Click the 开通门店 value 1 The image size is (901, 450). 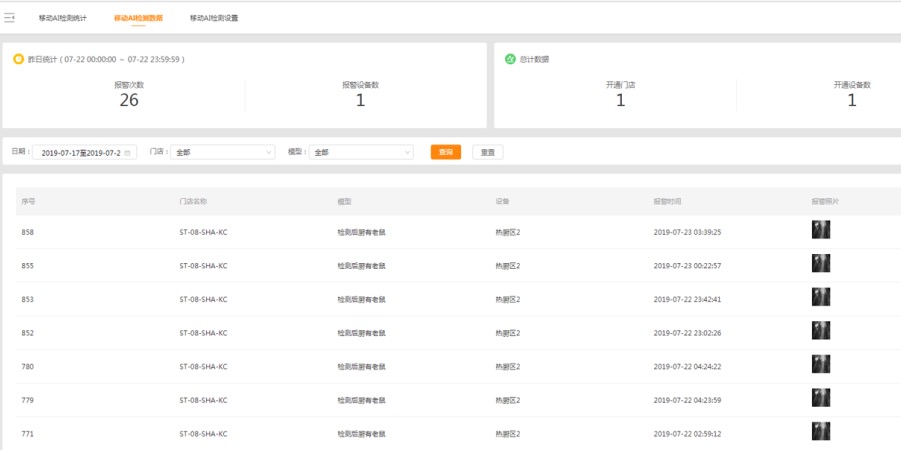pyautogui.click(x=621, y=101)
